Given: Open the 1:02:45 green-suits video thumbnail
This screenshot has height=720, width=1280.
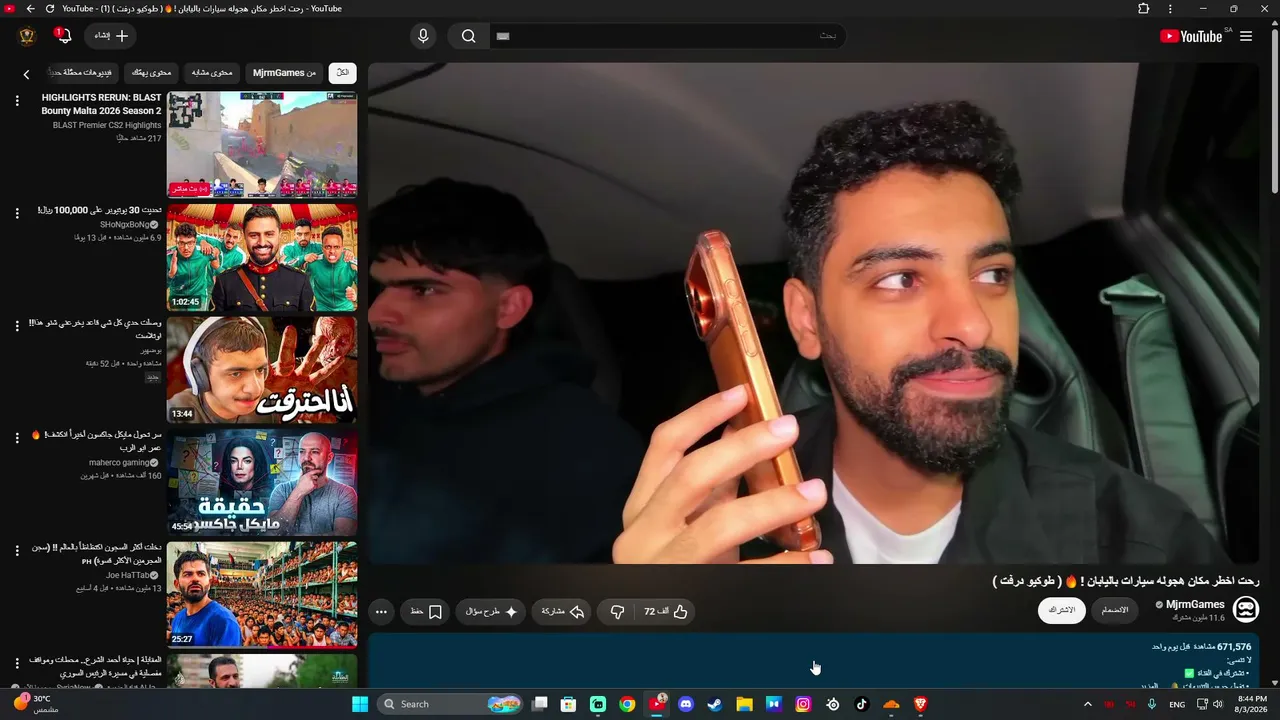Looking at the screenshot, I should tap(262, 258).
